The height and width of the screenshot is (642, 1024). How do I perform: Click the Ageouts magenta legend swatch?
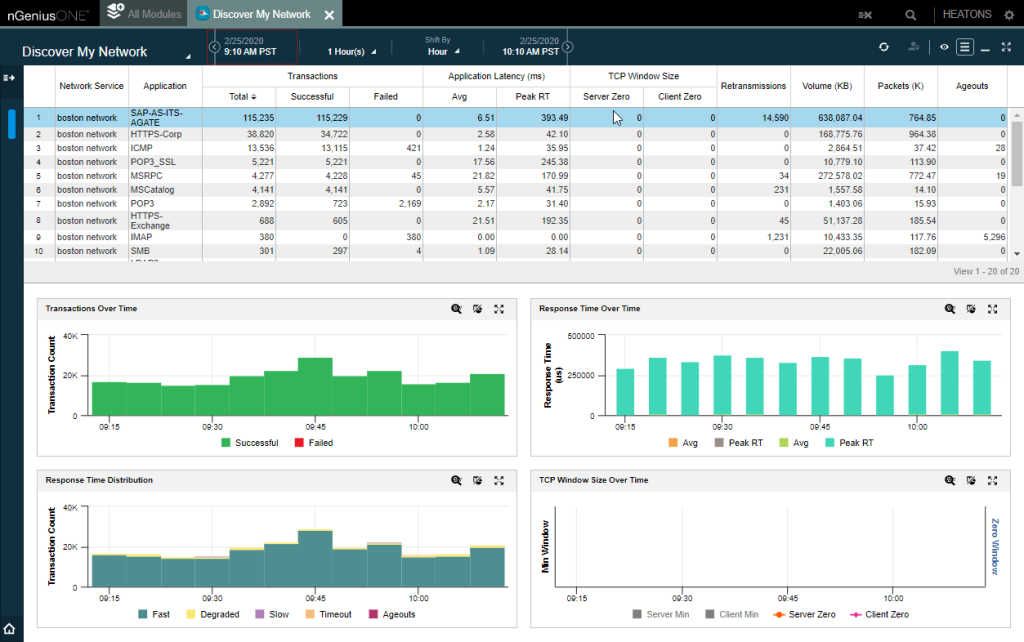[374, 615]
